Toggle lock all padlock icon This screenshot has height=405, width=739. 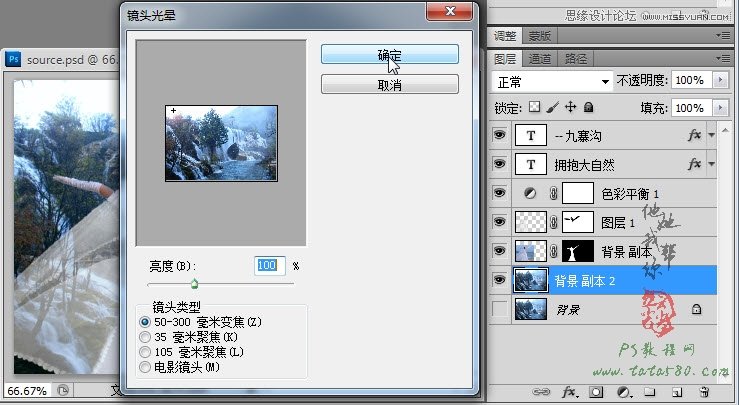click(x=588, y=107)
